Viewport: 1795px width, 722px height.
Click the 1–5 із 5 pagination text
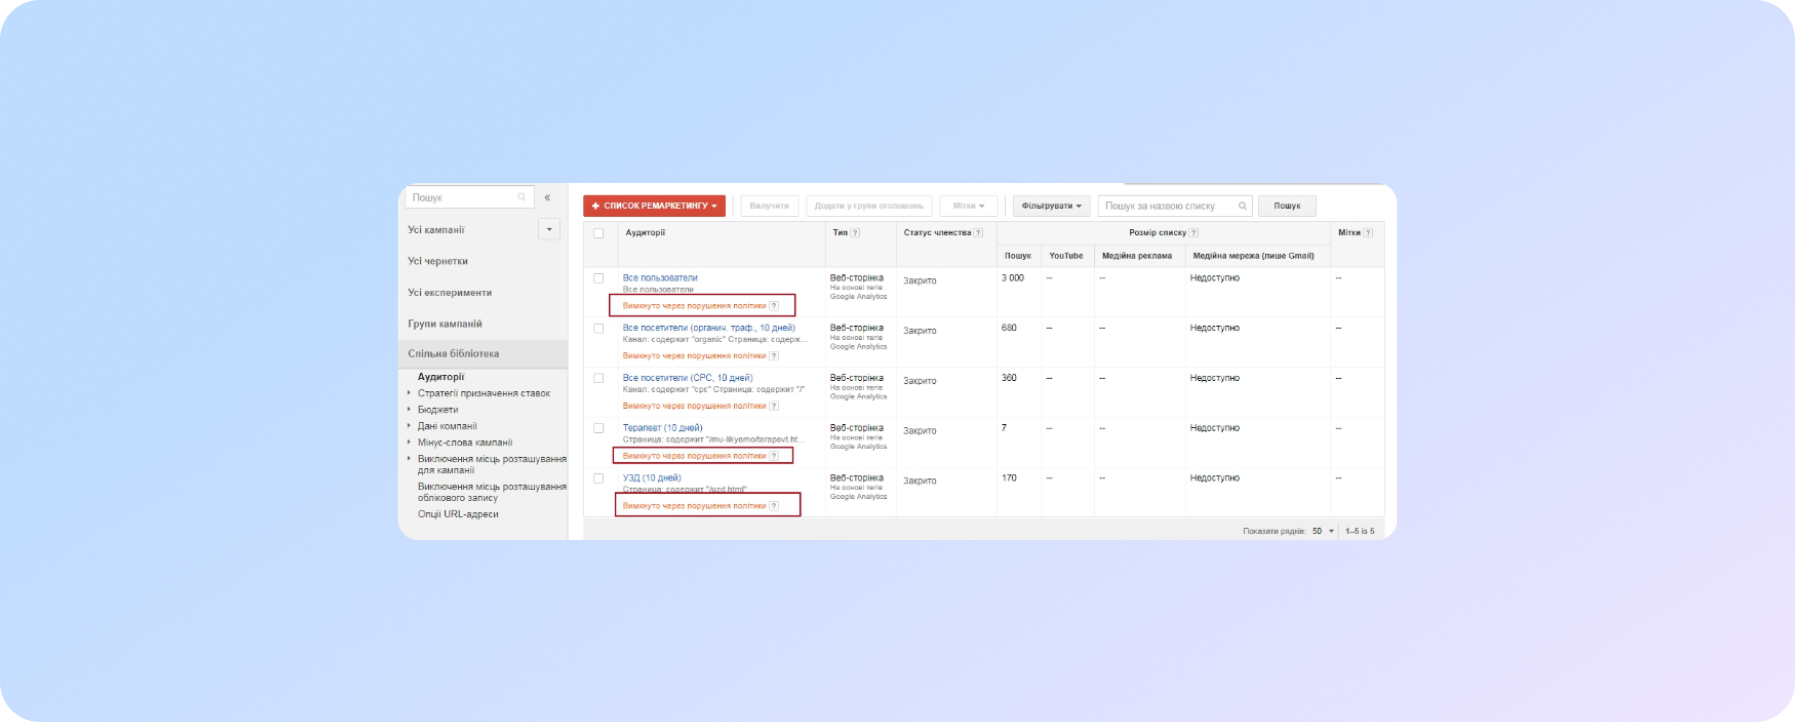pyautogui.click(x=1360, y=531)
